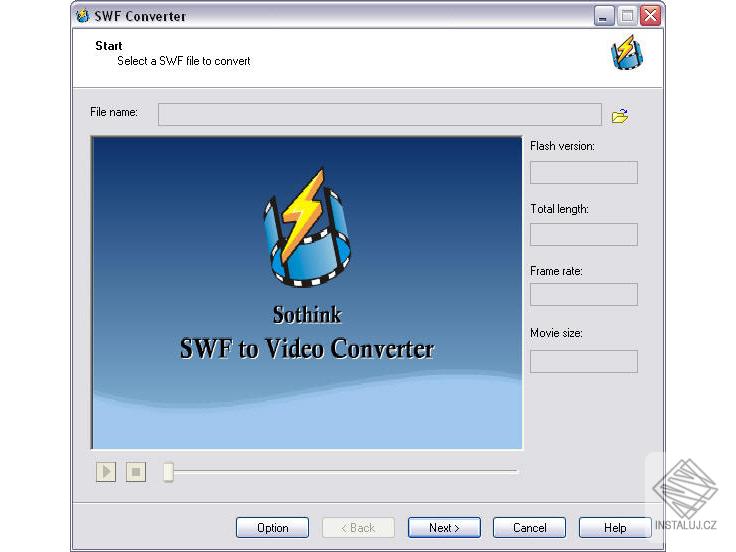Click the Frame rate field
Viewport: 736px width, 552px height.
click(x=584, y=294)
